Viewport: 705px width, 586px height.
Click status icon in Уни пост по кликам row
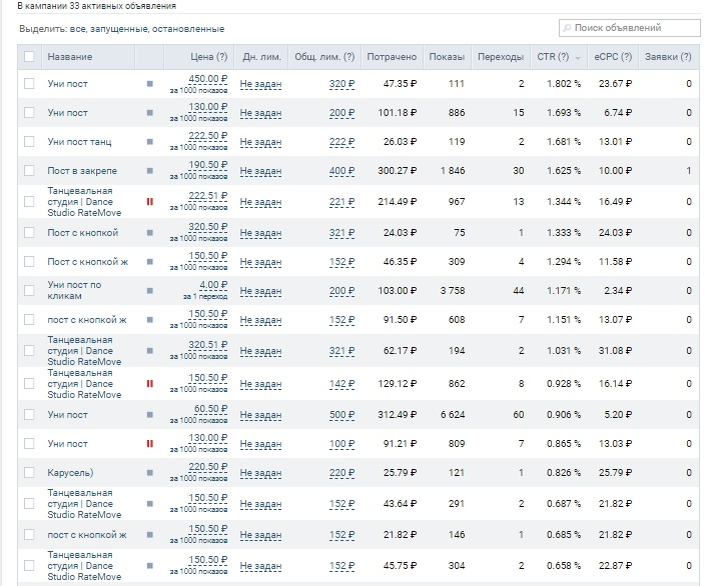[x=150, y=291]
